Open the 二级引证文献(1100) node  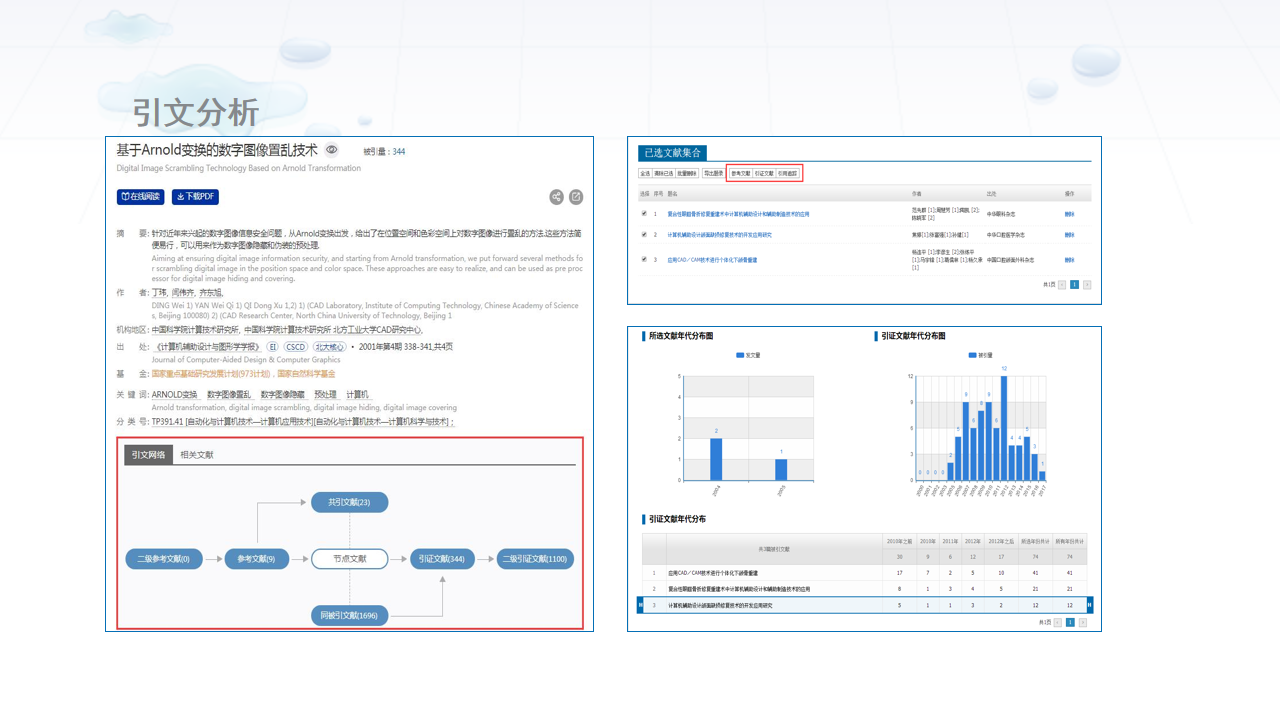point(535,559)
